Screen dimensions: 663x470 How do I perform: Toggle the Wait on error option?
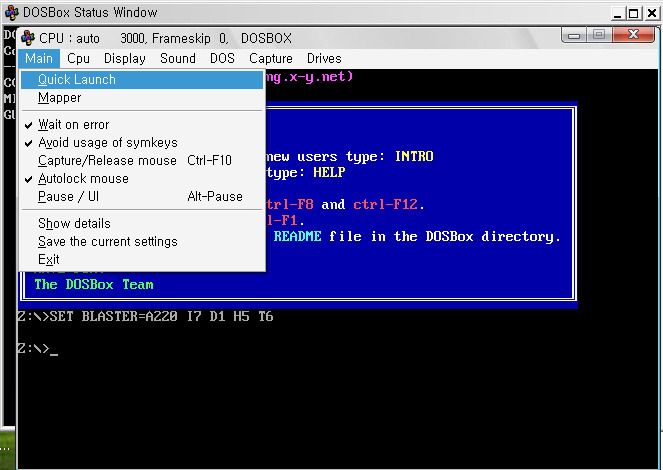[142, 125]
